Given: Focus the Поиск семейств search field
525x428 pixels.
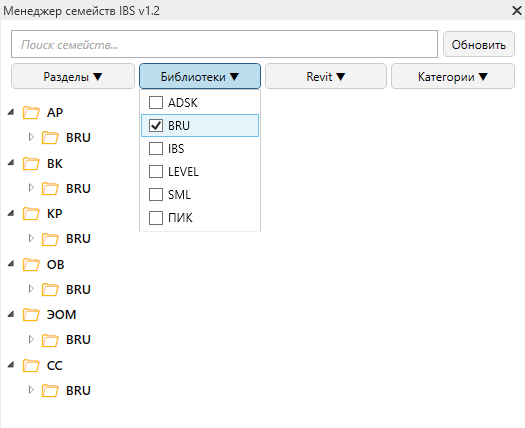Looking at the screenshot, I should [224, 44].
